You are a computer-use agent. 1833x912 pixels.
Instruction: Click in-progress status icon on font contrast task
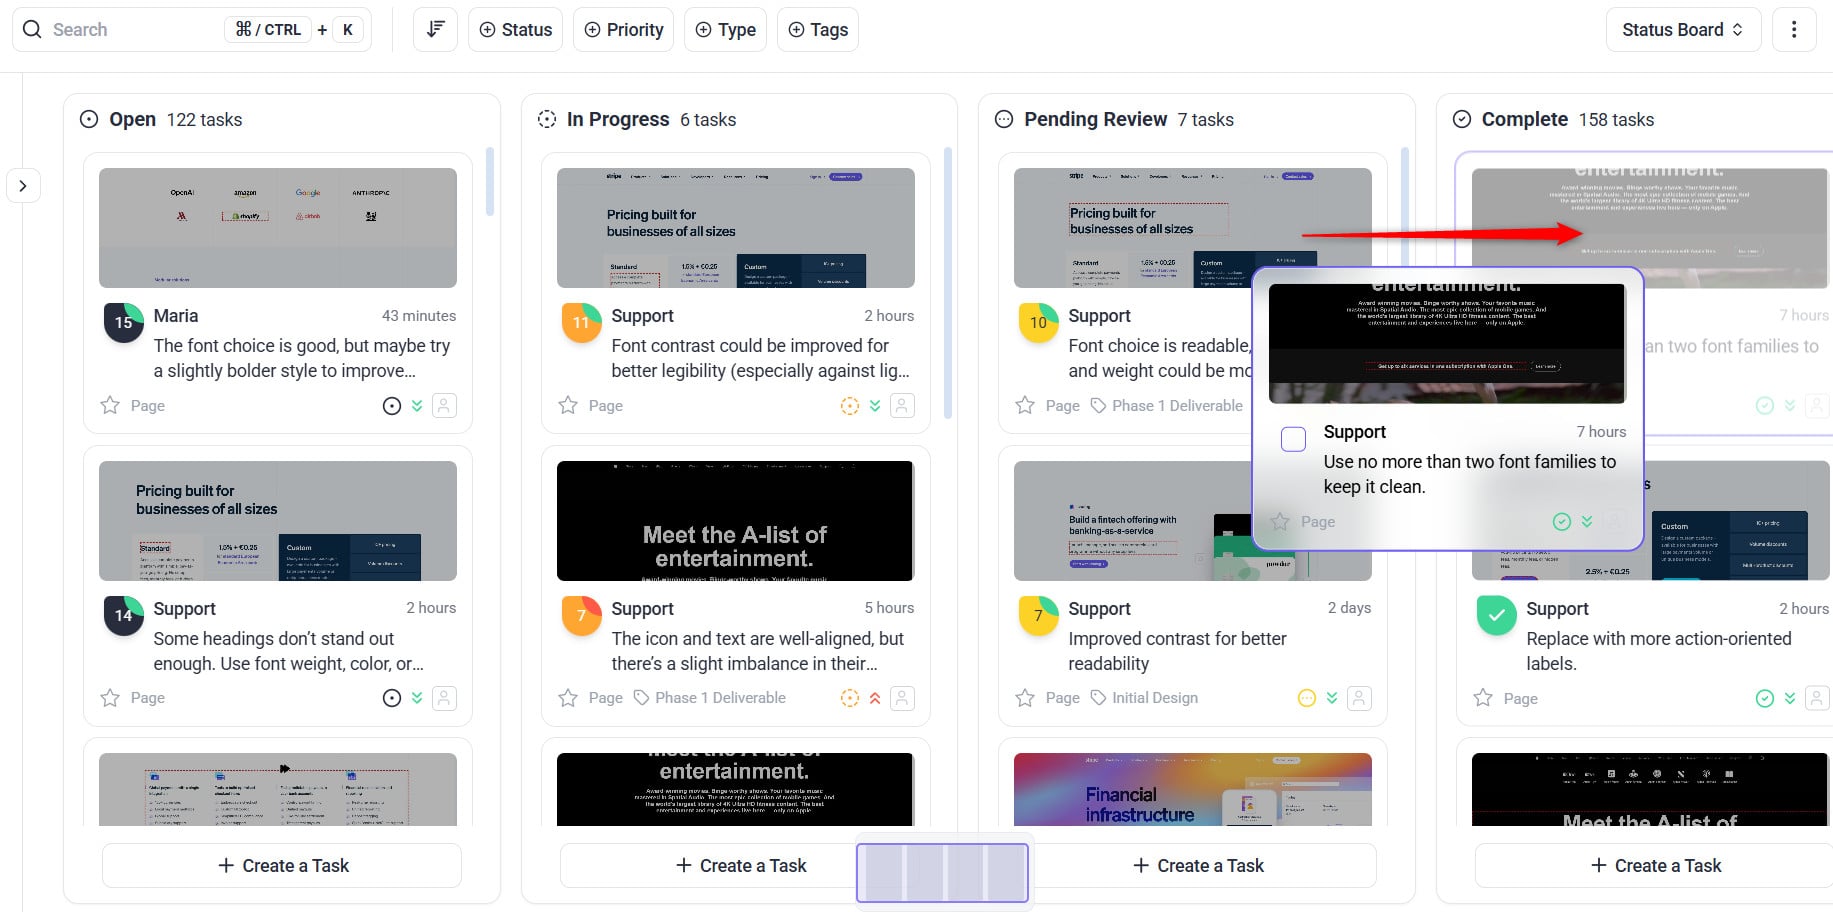[x=849, y=405]
